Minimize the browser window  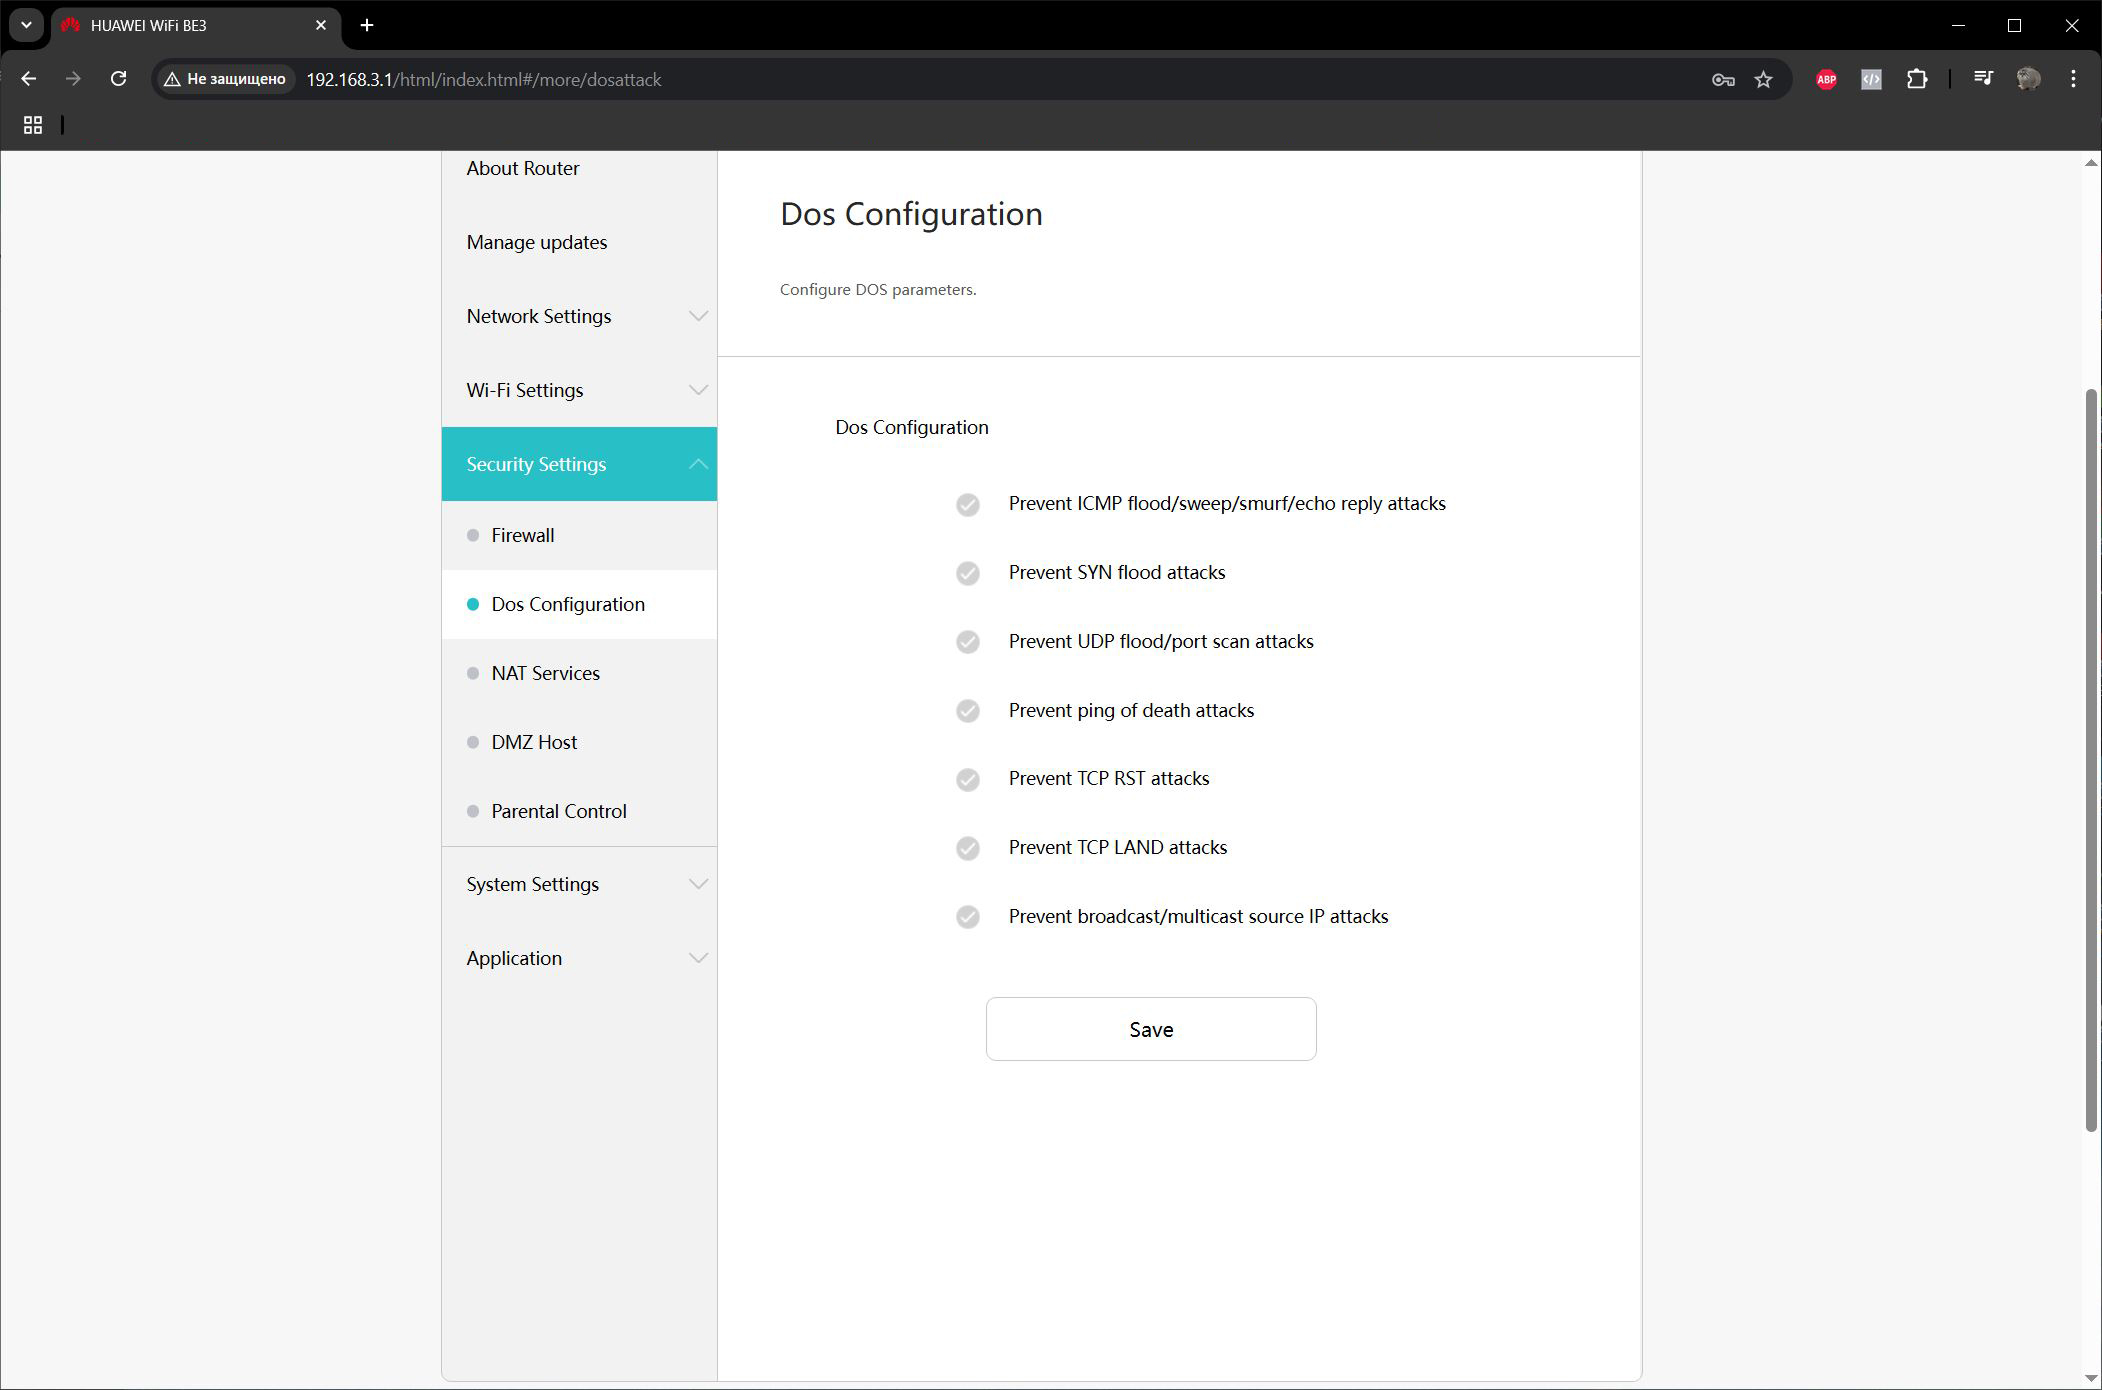tap(1958, 25)
